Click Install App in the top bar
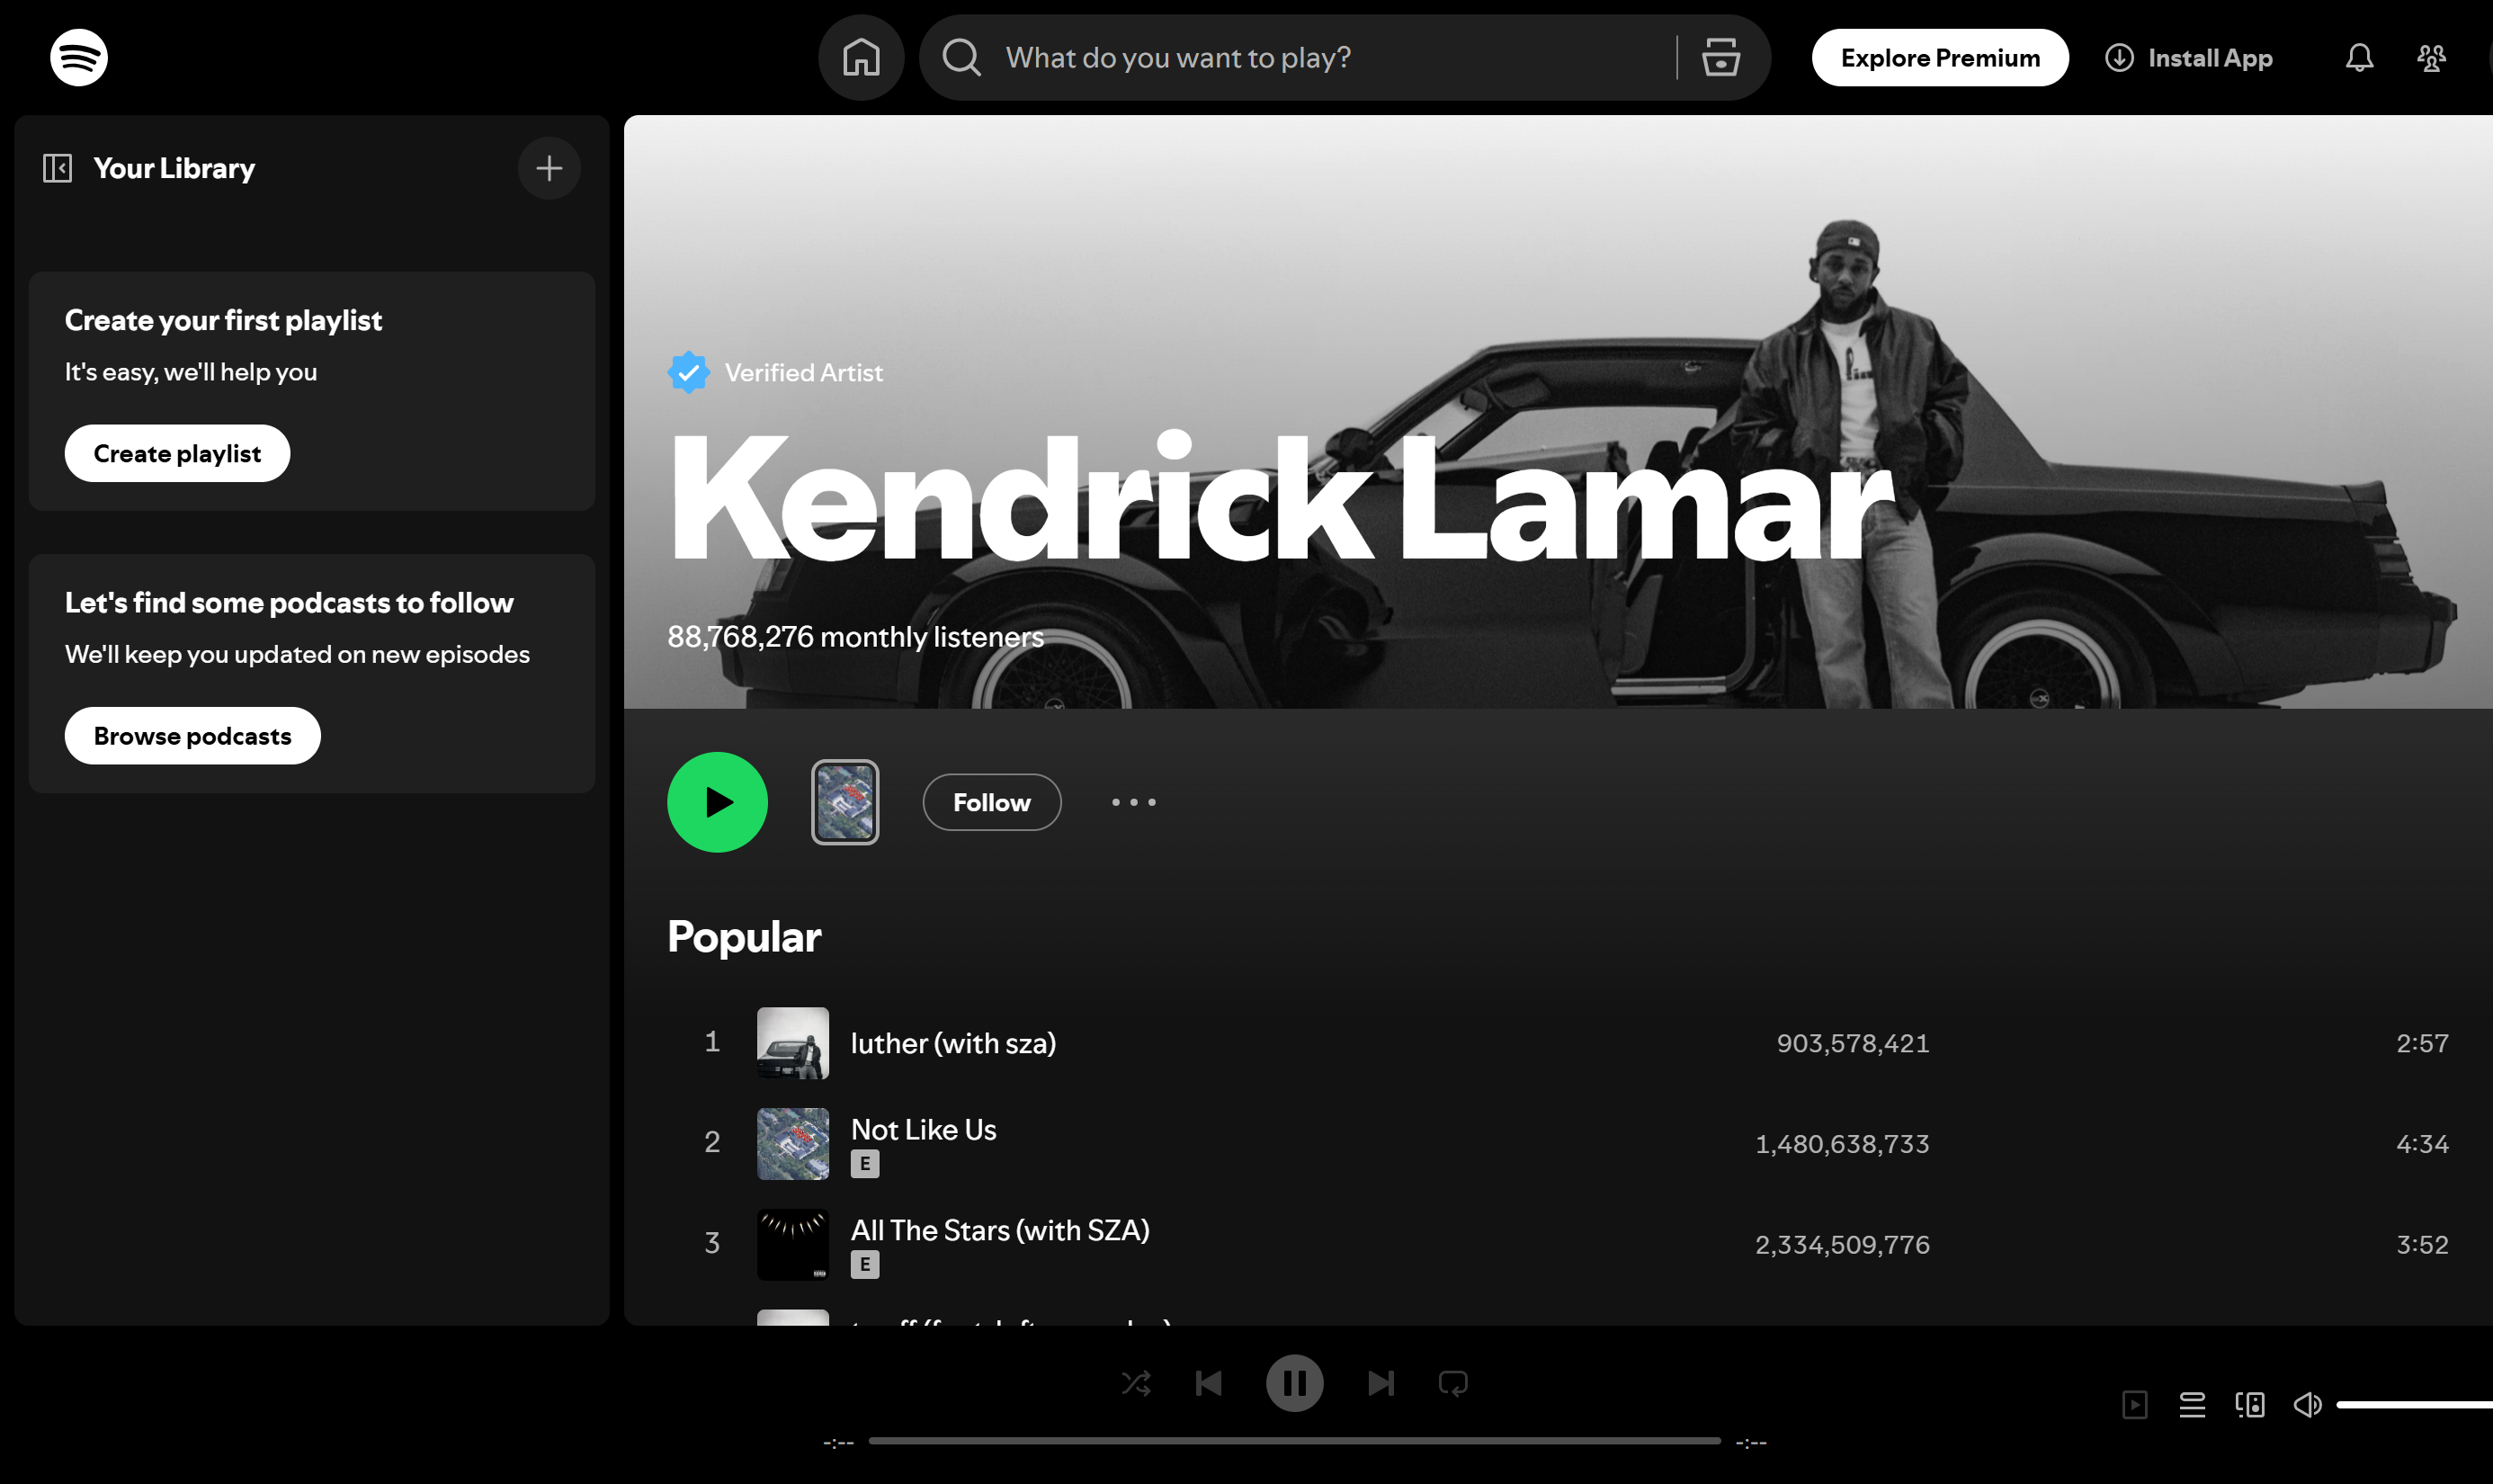Viewport: 2493px width, 1484px height. pyautogui.click(x=2209, y=57)
